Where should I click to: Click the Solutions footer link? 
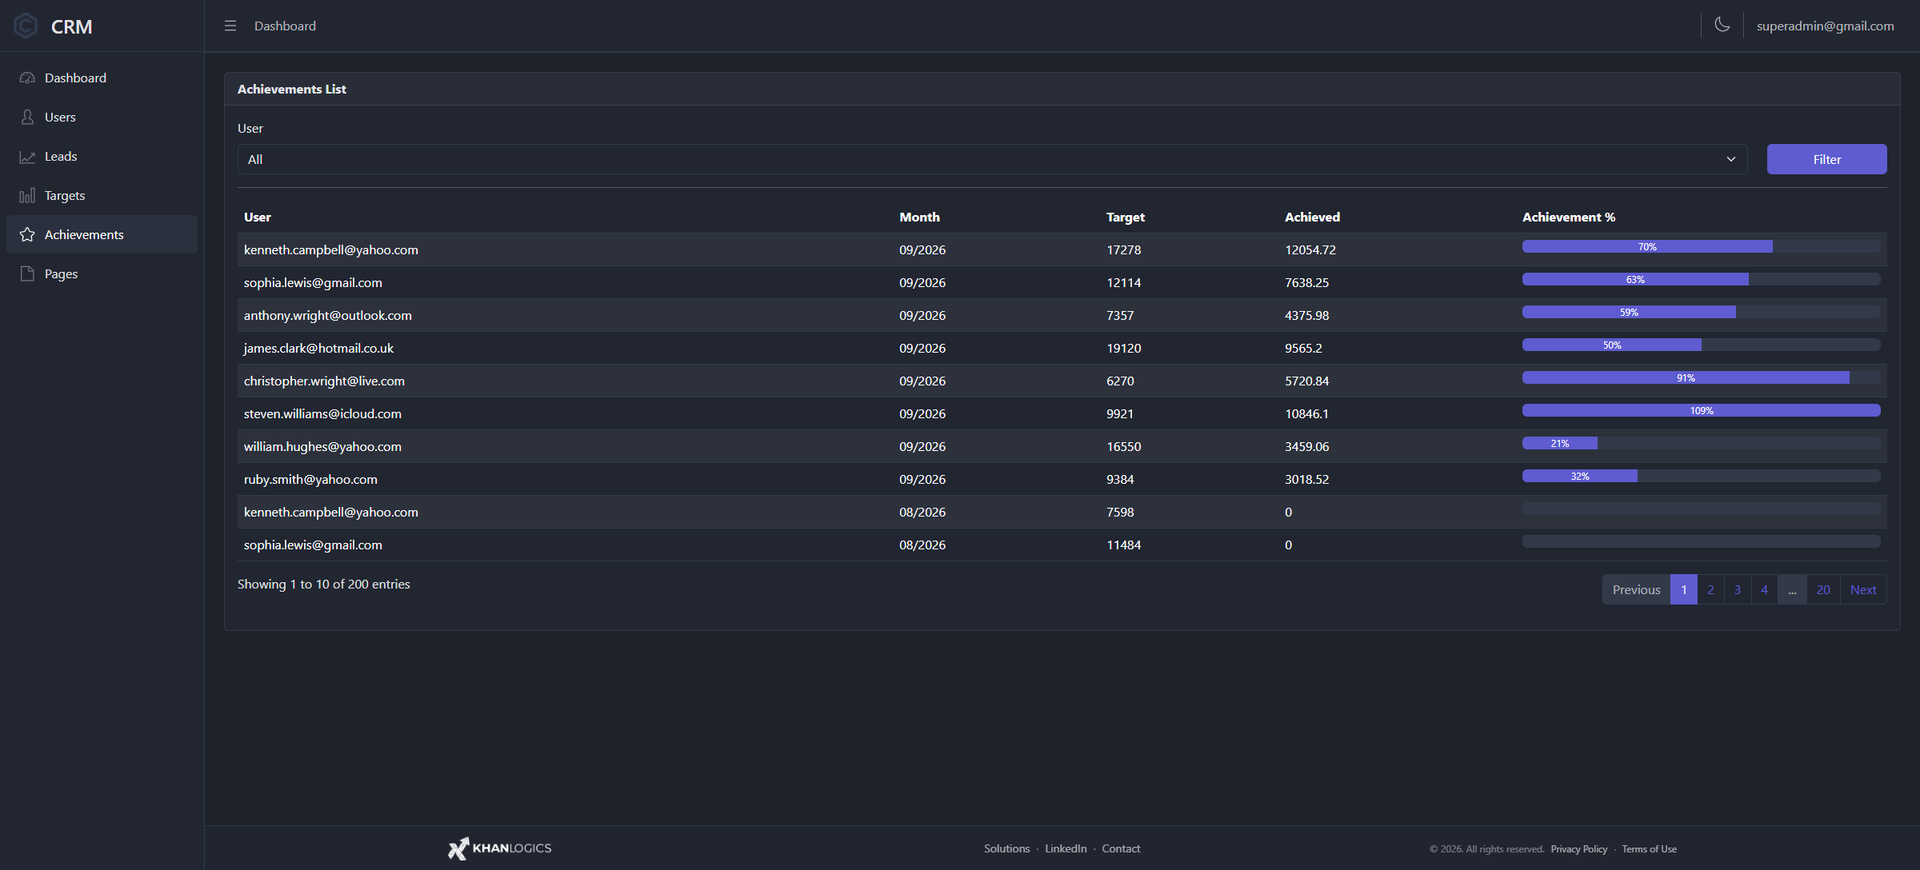[1007, 849]
